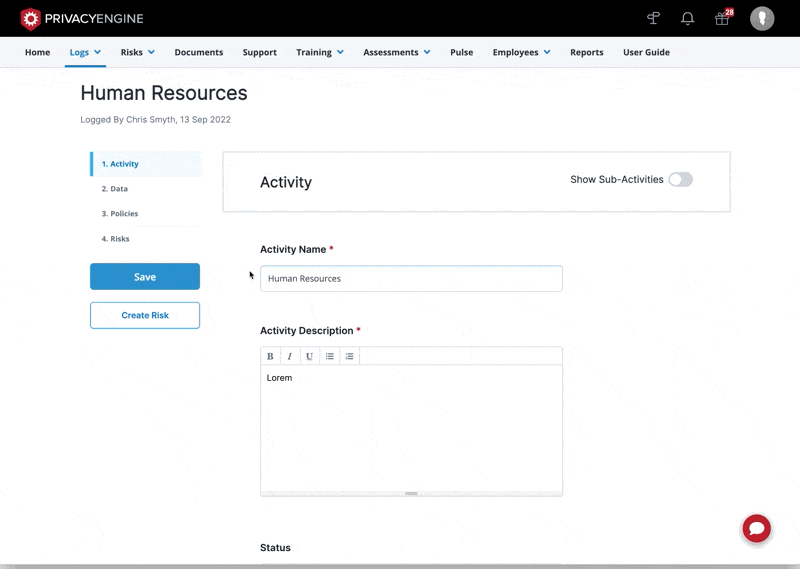The width and height of the screenshot is (800, 569).
Task: Click the Human Resources page heading
Action: click(164, 93)
